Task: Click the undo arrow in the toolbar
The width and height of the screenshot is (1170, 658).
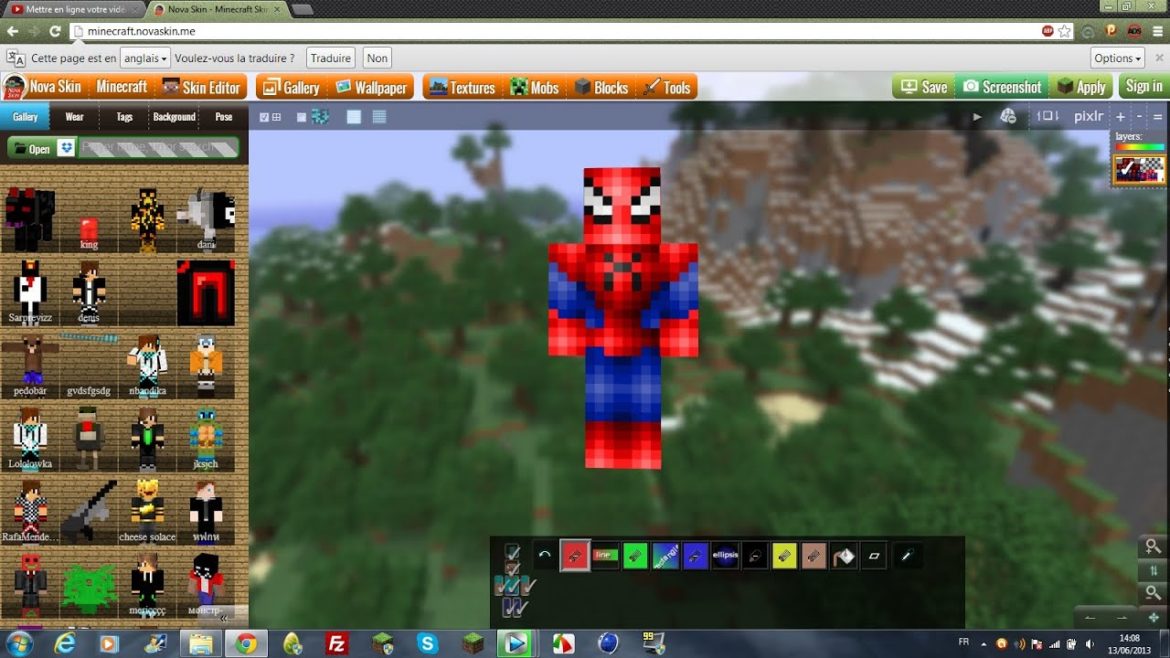Action: tap(545, 555)
